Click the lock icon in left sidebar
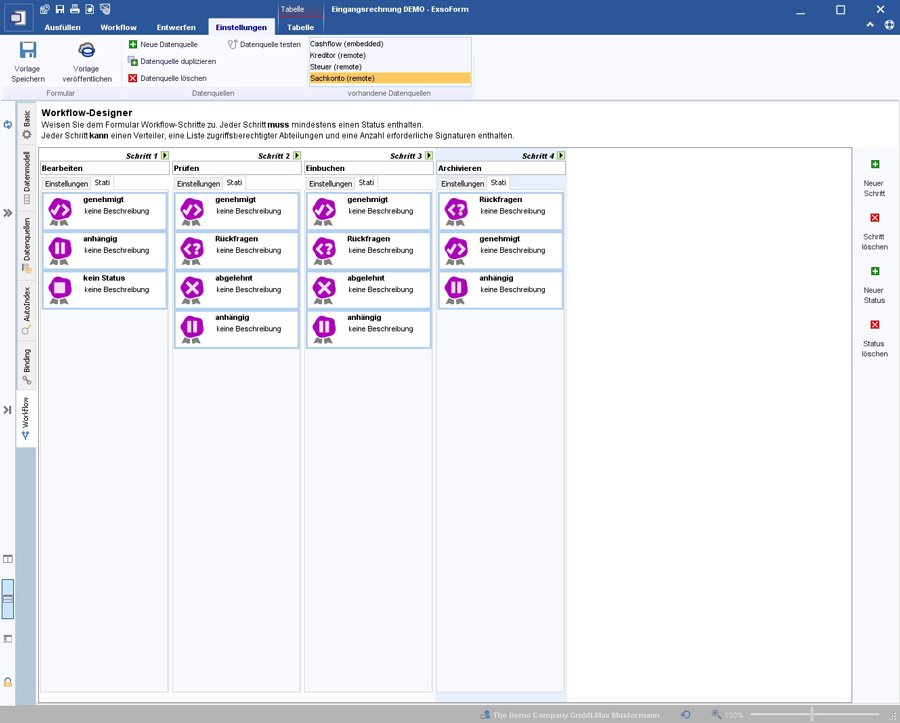 tap(8, 681)
